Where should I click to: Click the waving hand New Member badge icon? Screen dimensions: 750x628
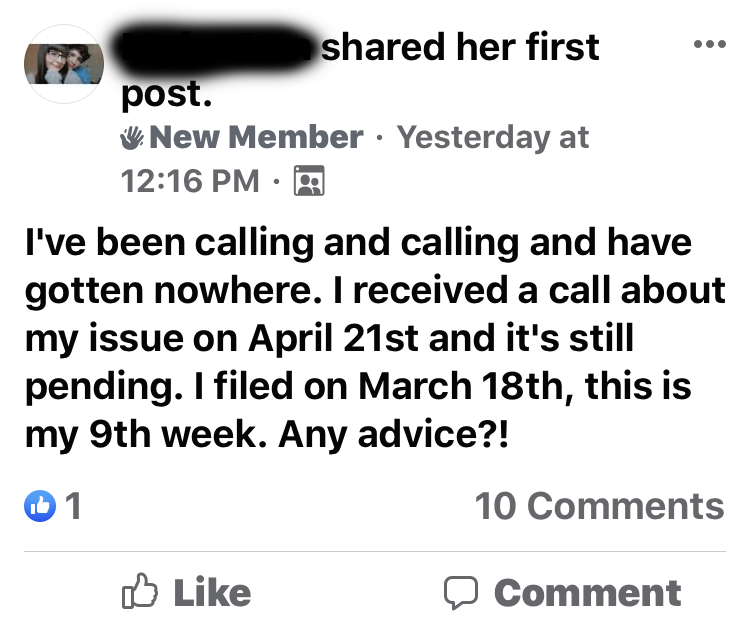click(x=132, y=138)
